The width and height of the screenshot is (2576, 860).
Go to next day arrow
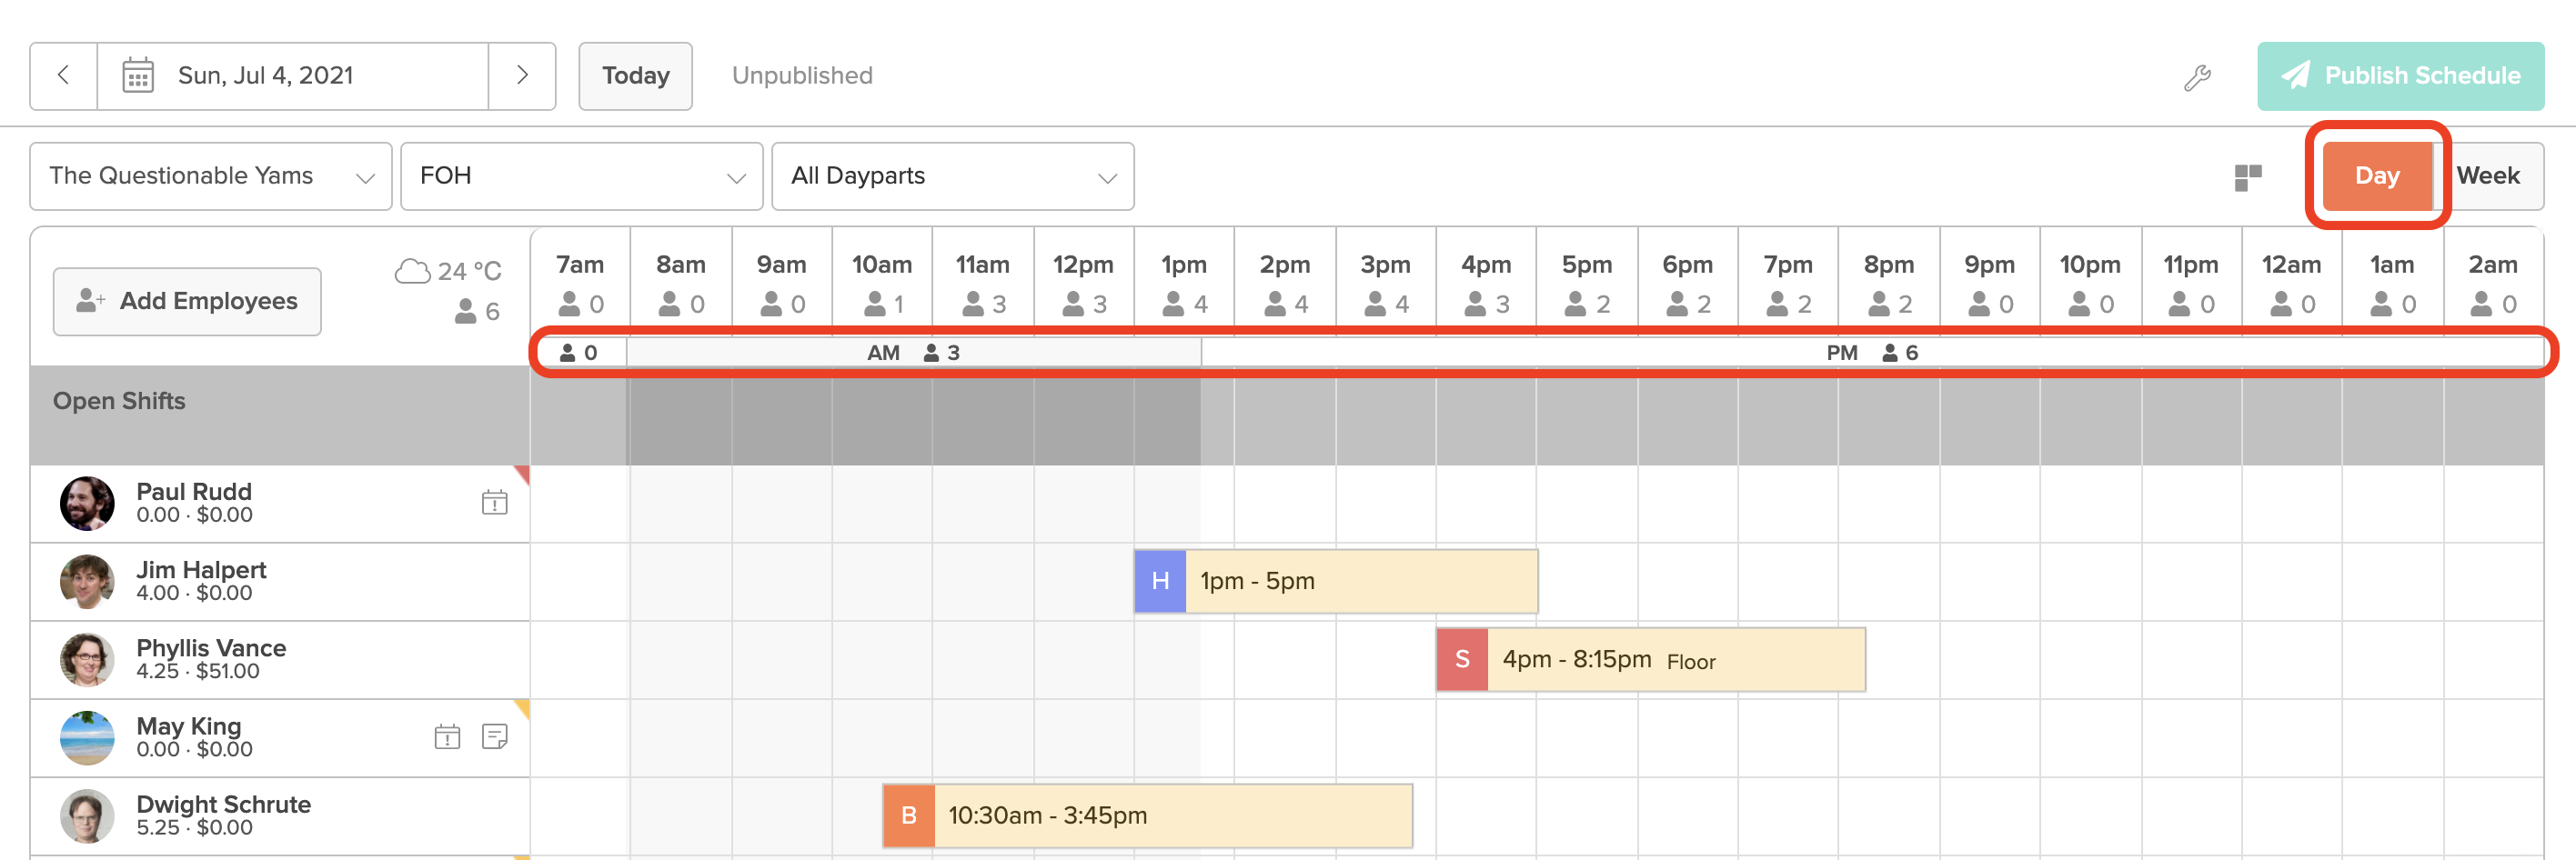[522, 76]
